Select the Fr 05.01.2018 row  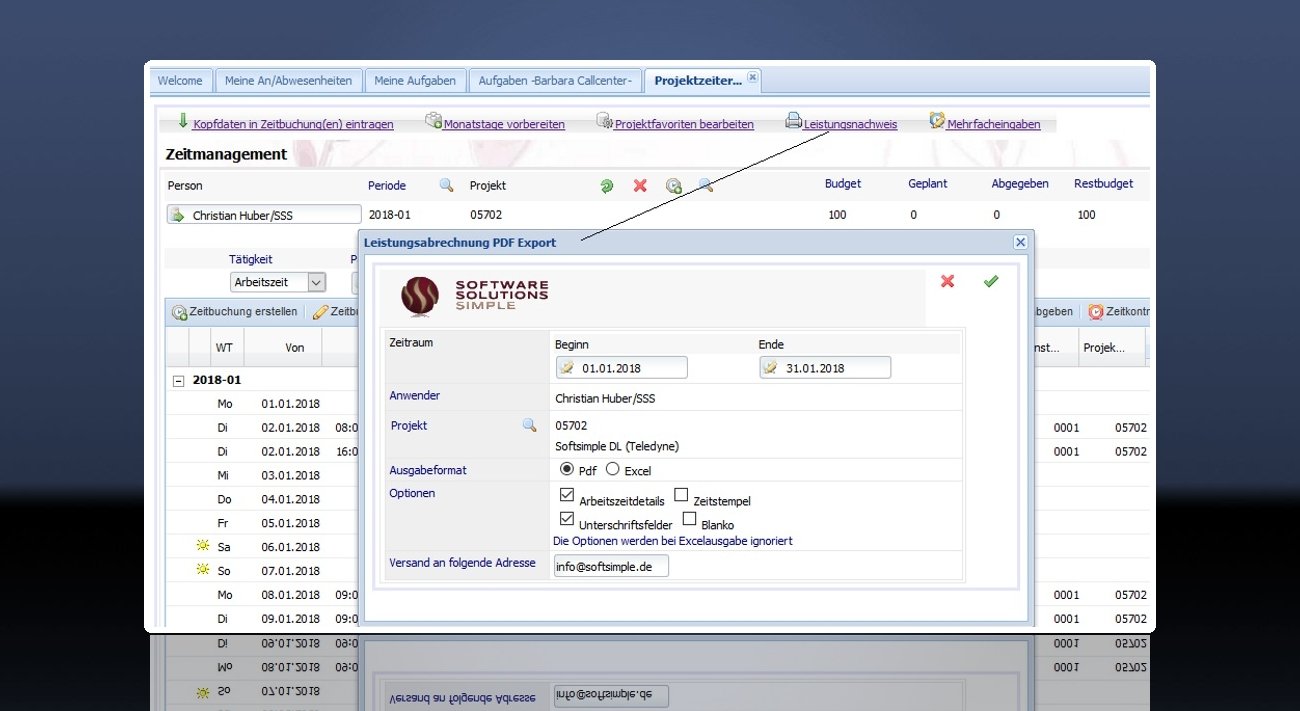click(x=262, y=523)
